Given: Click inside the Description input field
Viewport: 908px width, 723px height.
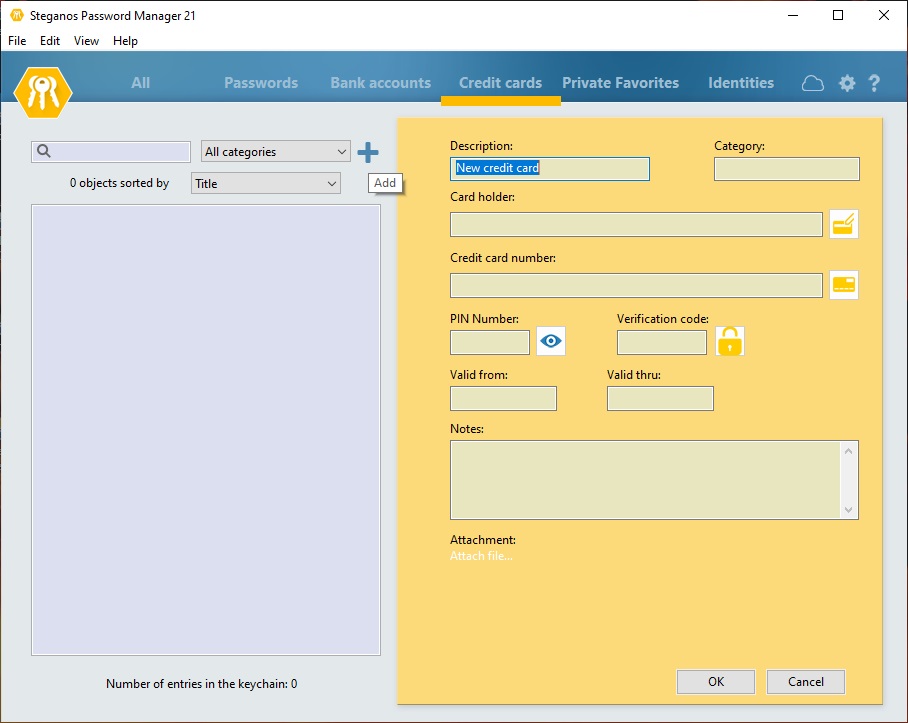Looking at the screenshot, I should [x=550, y=169].
